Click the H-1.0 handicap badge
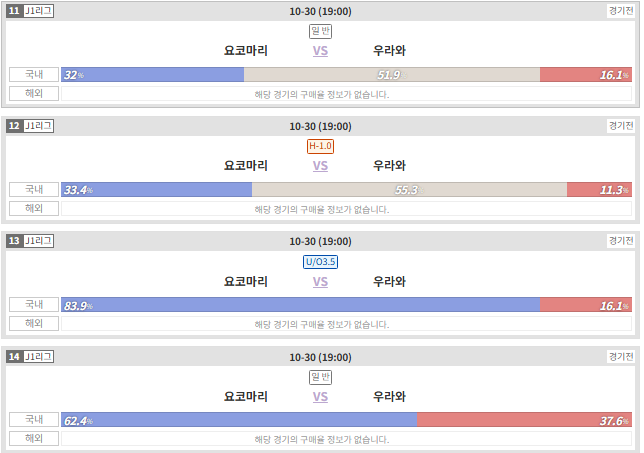644x453 pixels. tap(320, 146)
